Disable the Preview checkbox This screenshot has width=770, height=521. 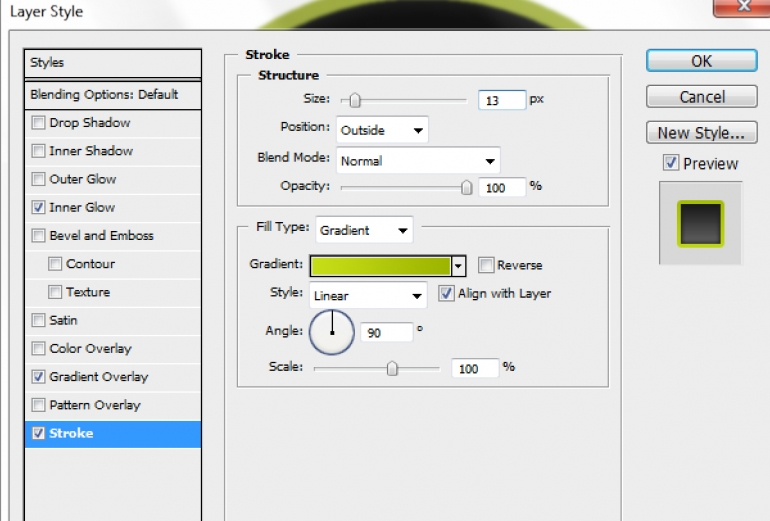pyautogui.click(x=671, y=163)
